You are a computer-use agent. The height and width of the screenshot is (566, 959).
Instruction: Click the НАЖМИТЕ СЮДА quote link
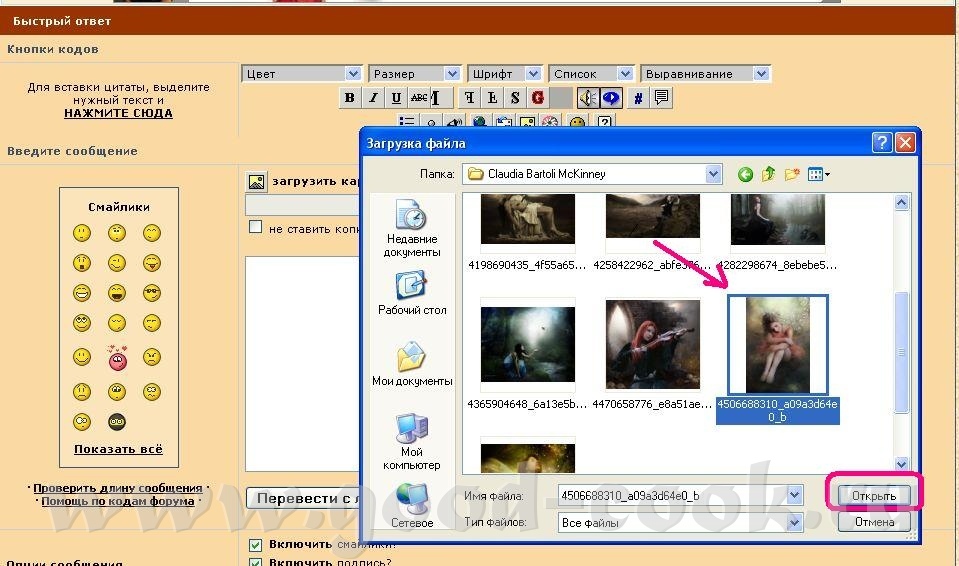pos(118,113)
